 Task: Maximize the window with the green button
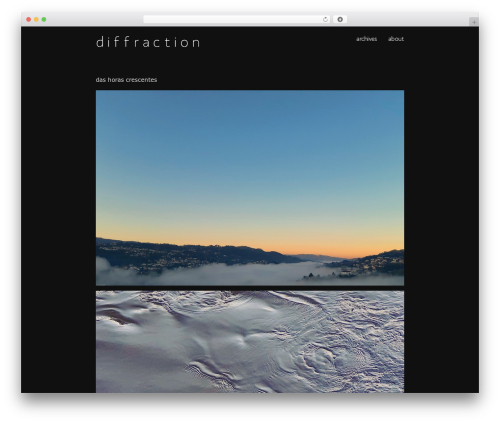[44, 20]
